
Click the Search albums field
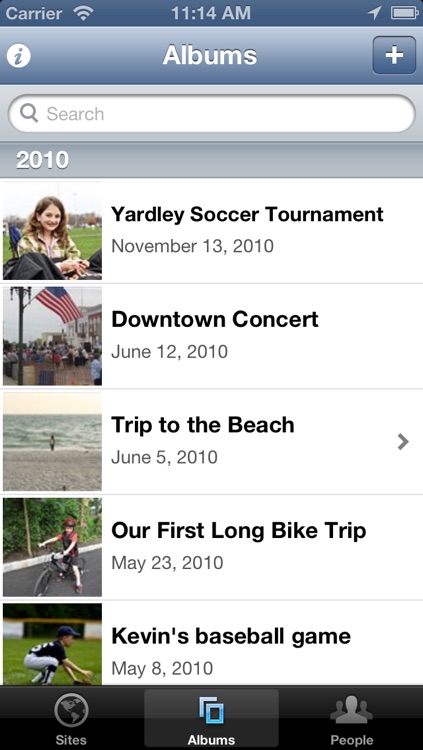click(x=212, y=113)
